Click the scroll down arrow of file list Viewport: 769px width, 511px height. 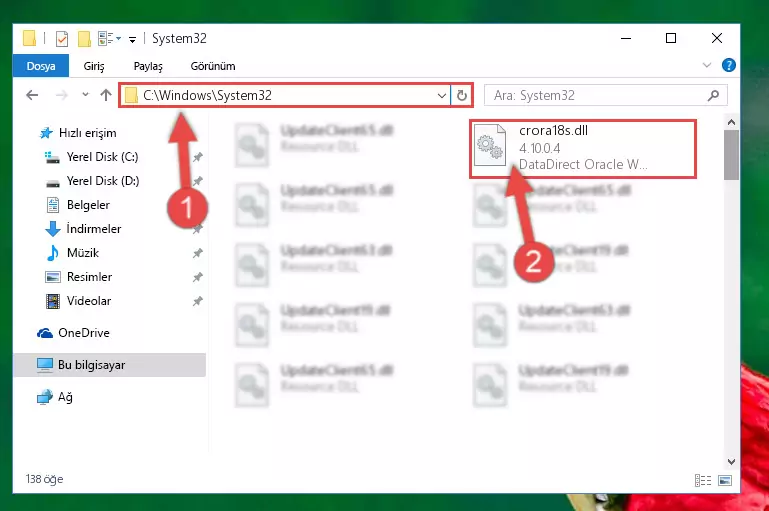click(x=731, y=461)
